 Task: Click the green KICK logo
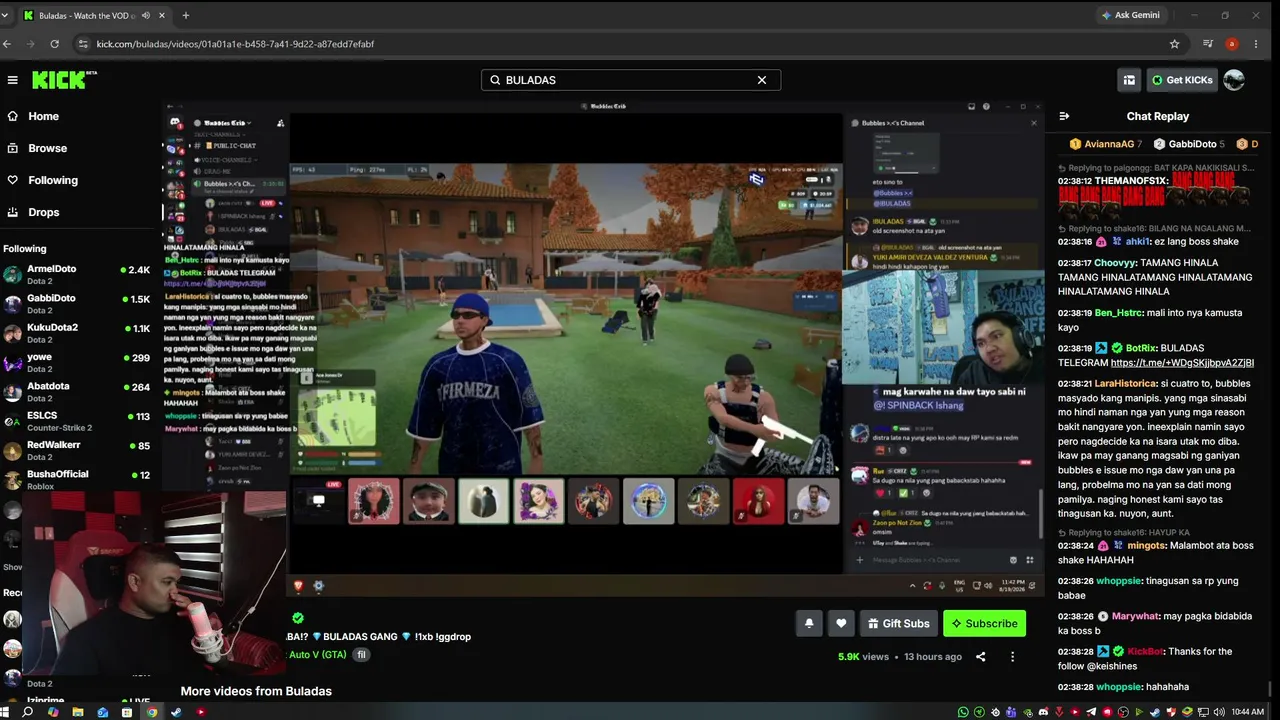[x=64, y=80]
